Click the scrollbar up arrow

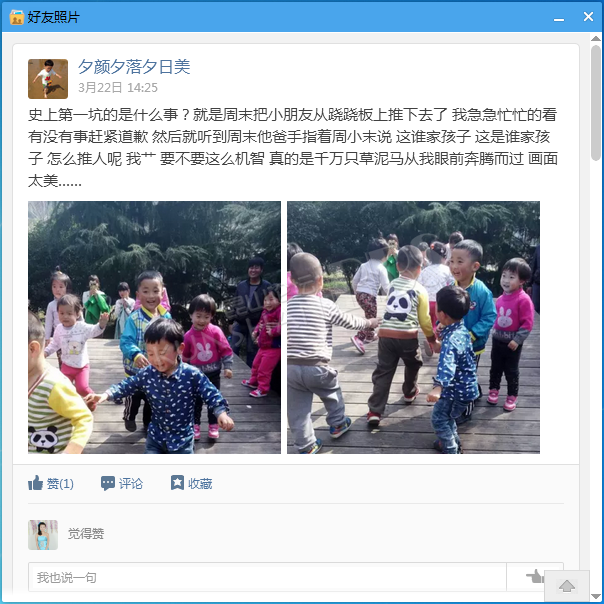click(x=596, y=38)
